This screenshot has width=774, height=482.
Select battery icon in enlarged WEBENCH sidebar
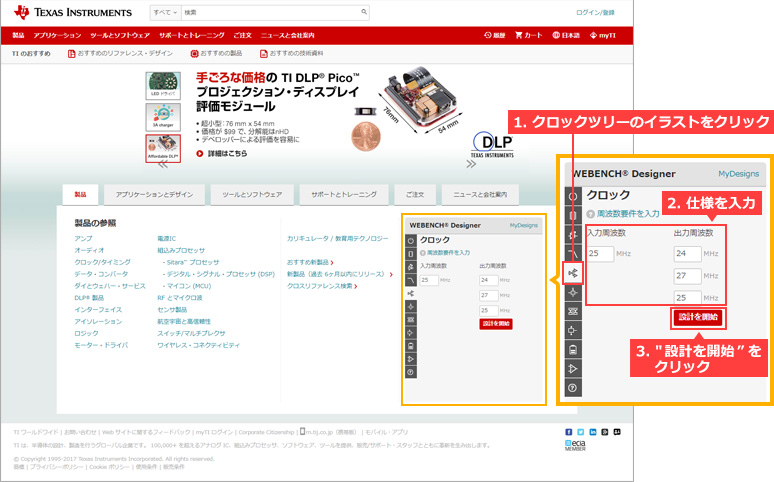(573, 350)
